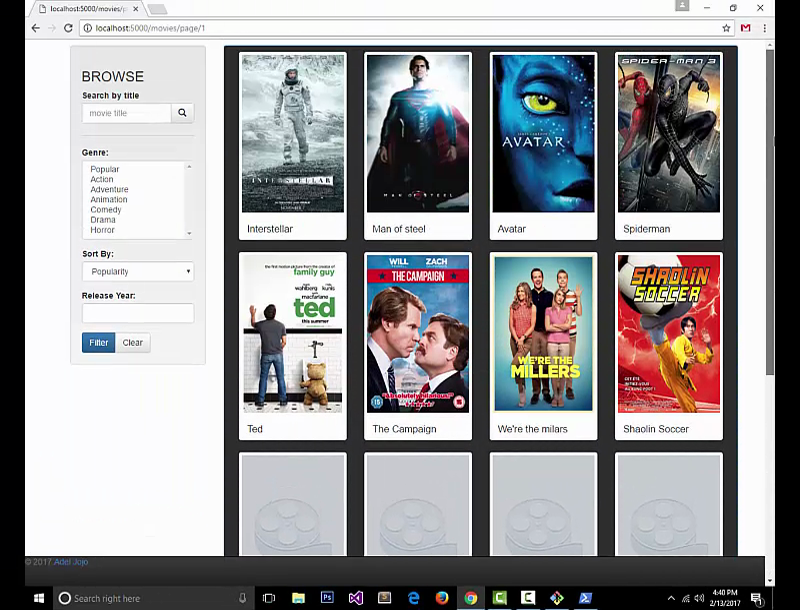Select Action in the genre list

[102, 179]
